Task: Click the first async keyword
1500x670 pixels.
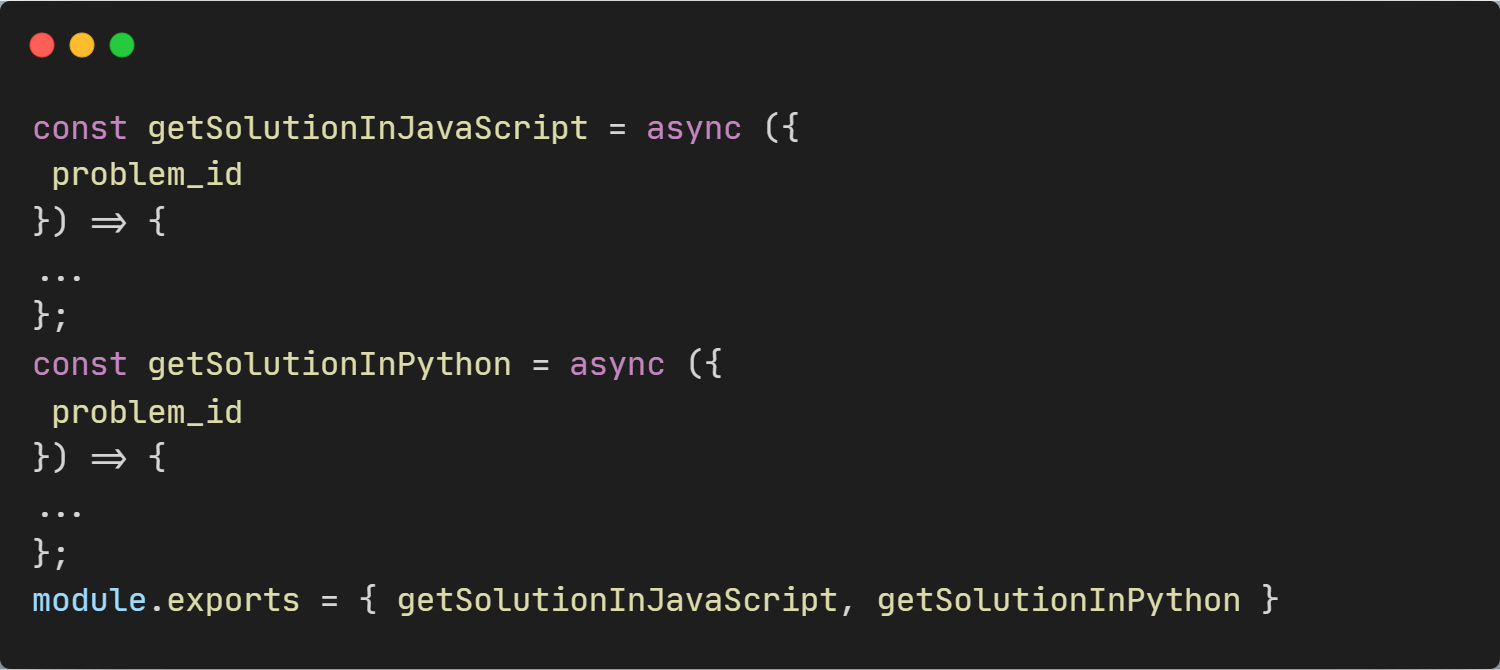Action: (694, 128)
